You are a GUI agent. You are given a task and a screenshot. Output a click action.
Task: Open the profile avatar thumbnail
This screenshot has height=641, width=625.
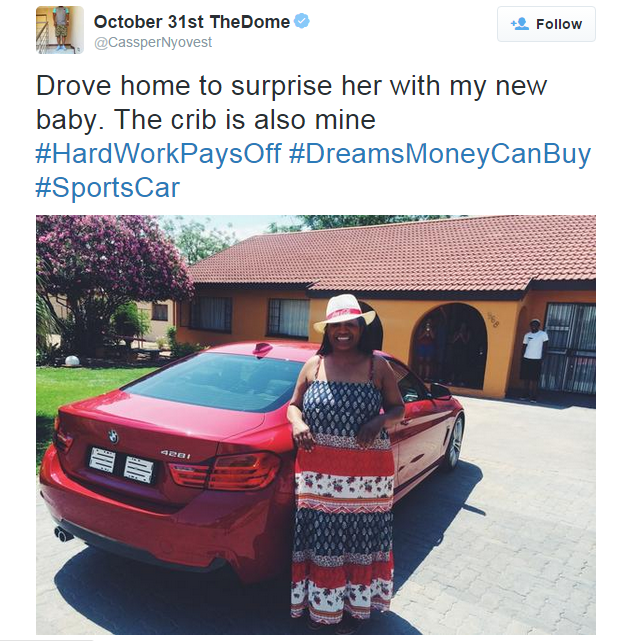[58, 30]
